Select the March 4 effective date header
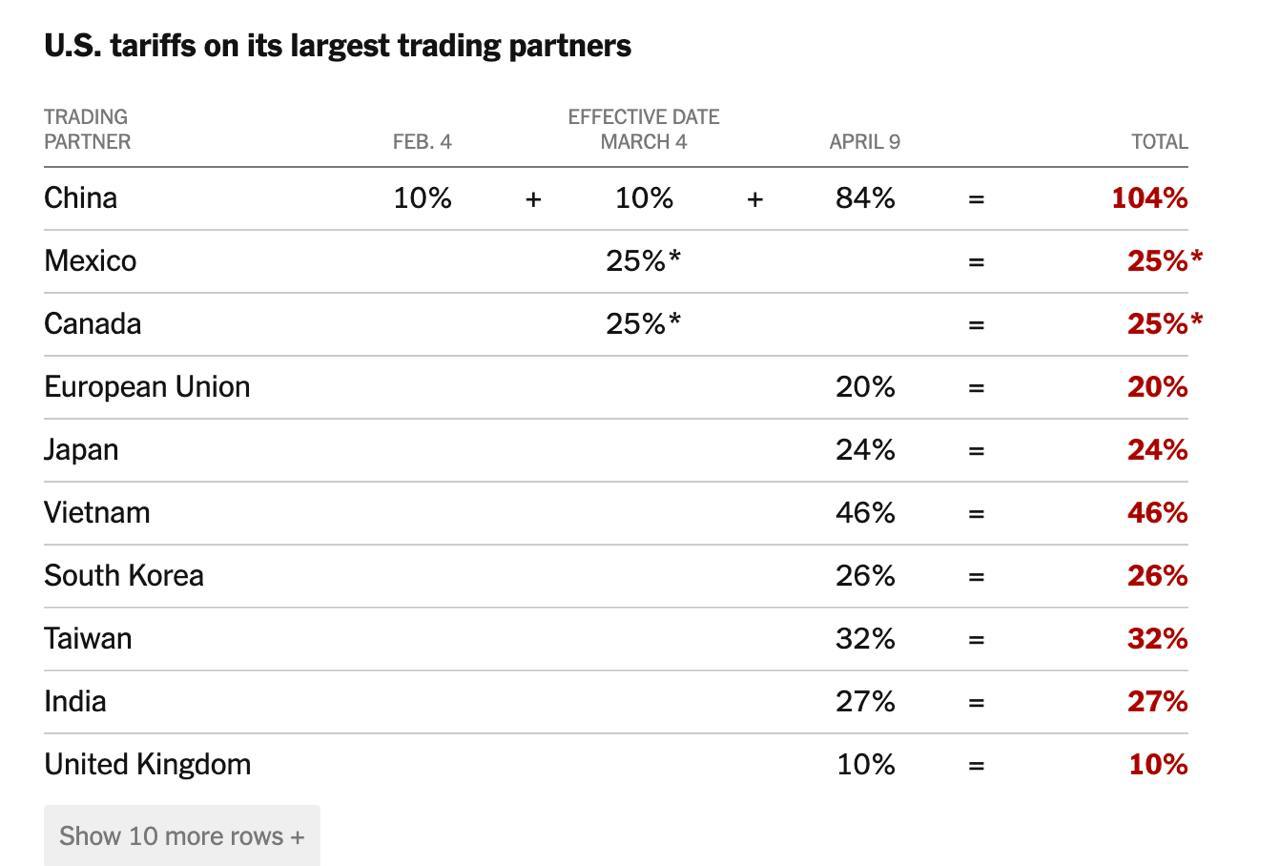Screen dimensions: 1280x866 (x=643, y=142)
